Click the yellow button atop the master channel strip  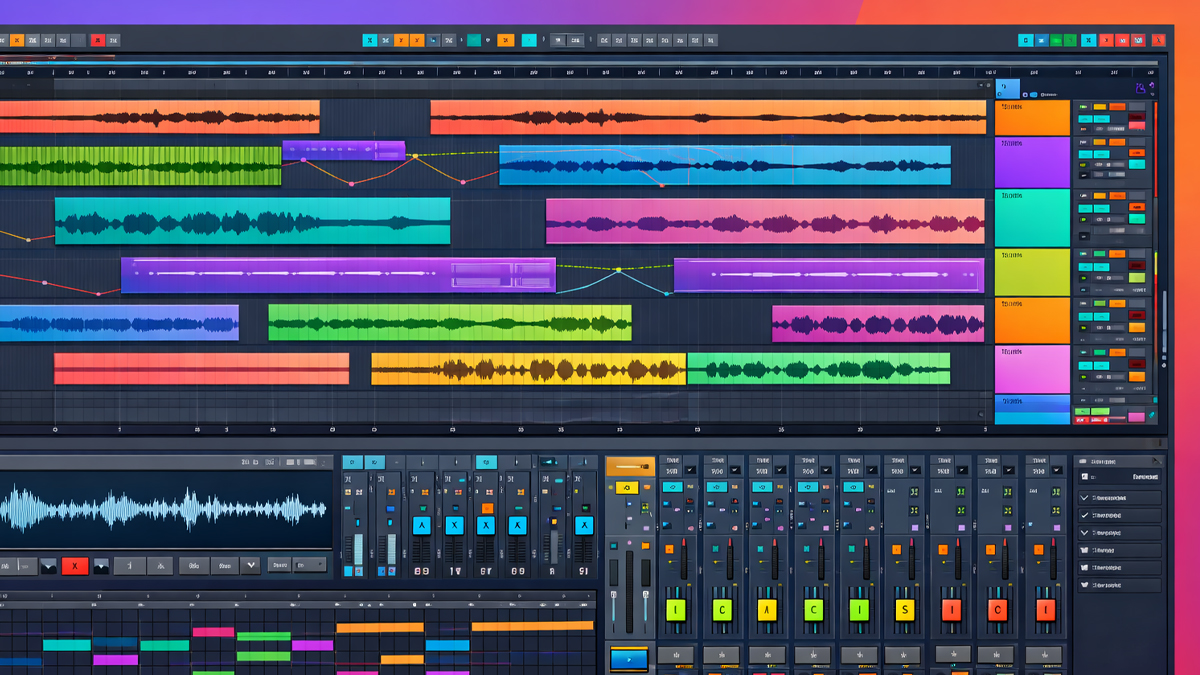pos(627,488)
